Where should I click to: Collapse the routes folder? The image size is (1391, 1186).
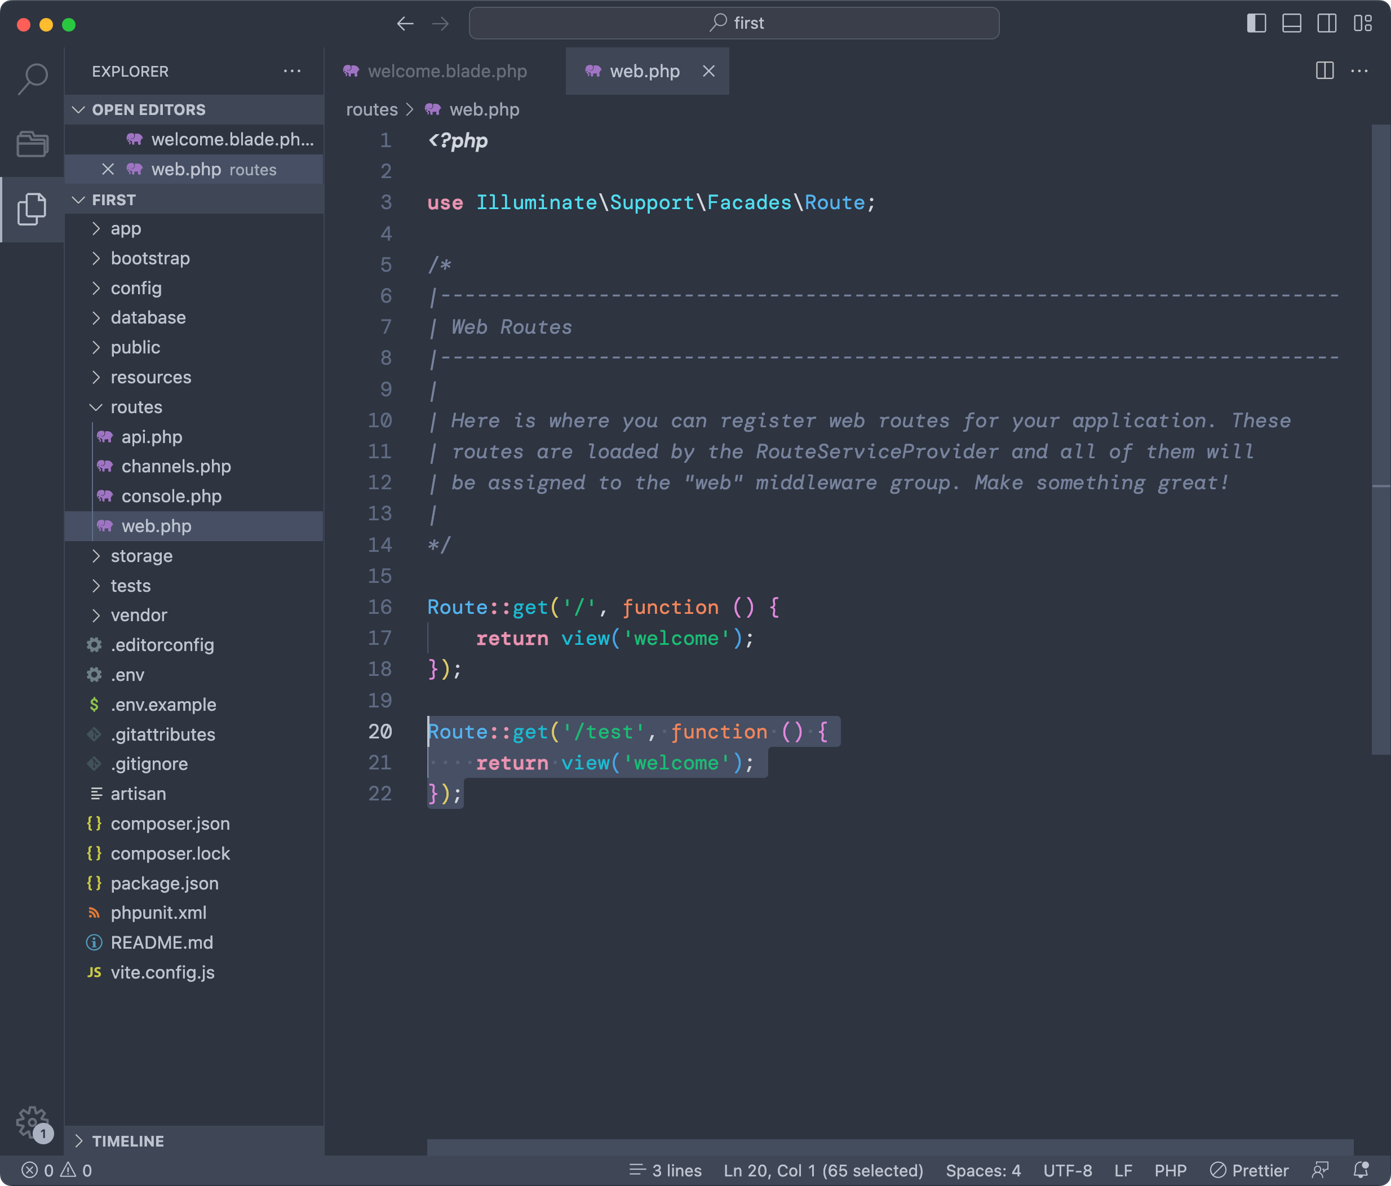coord(136,407)
